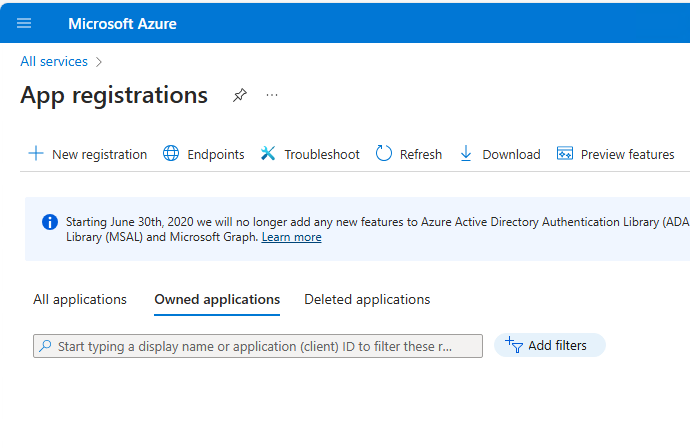The height and width of the screenshot is (448, 690).
Task: Click the App registrations page heading
Action: [114, 95]
